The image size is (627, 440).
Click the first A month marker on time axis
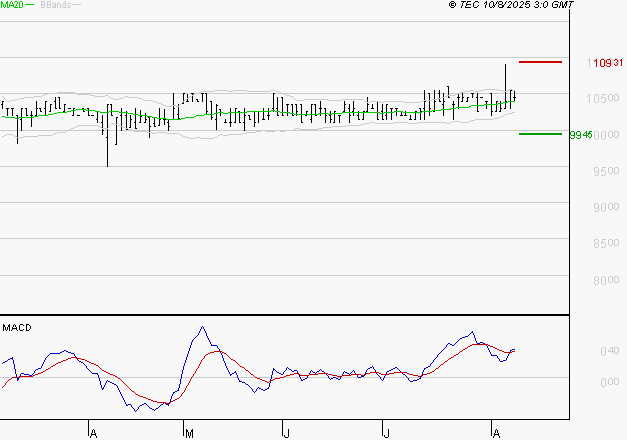coord(93,433)
